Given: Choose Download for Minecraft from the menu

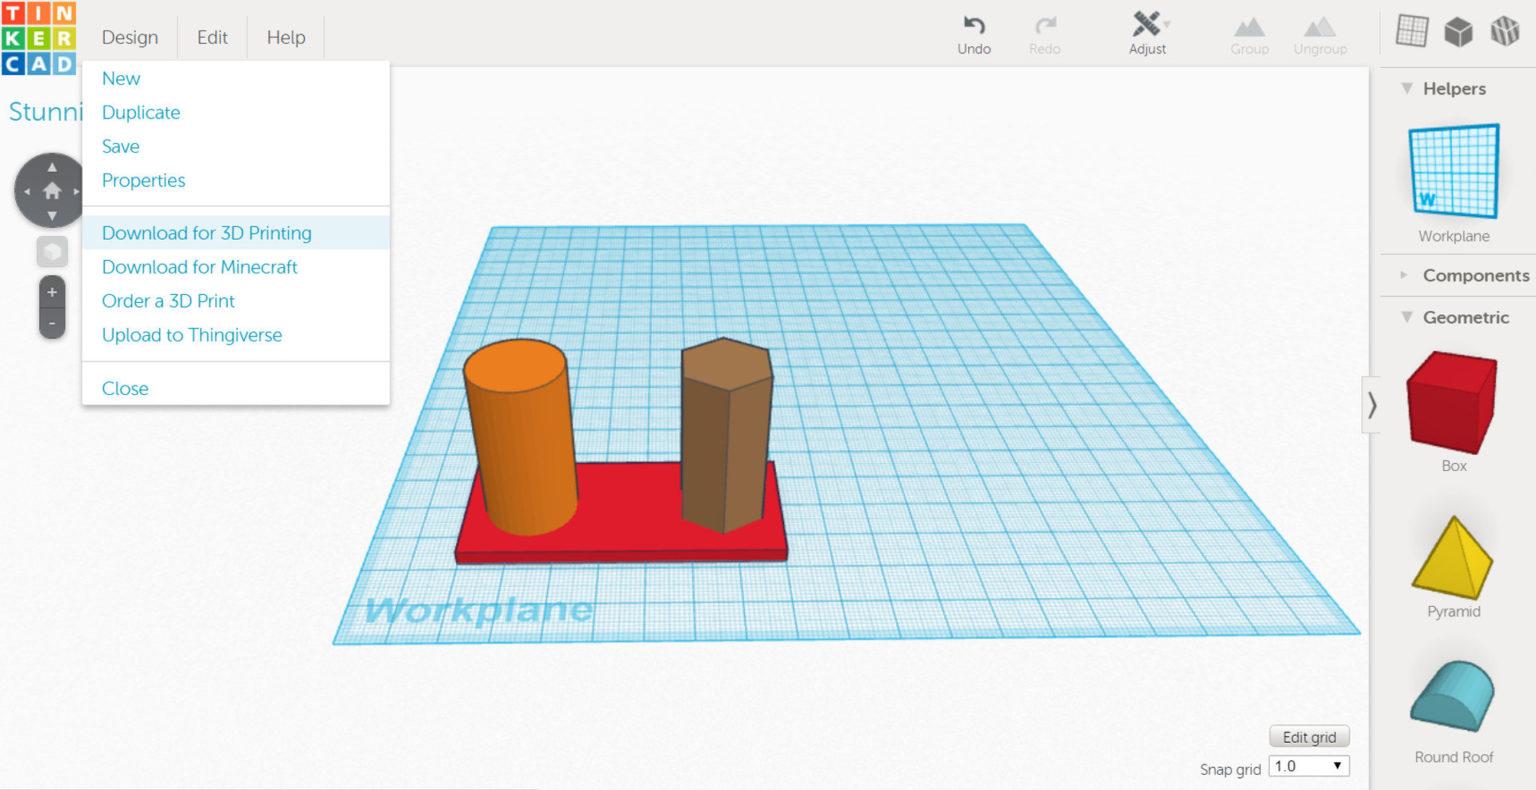Looking at the screenshot, I should coord(199,267).
